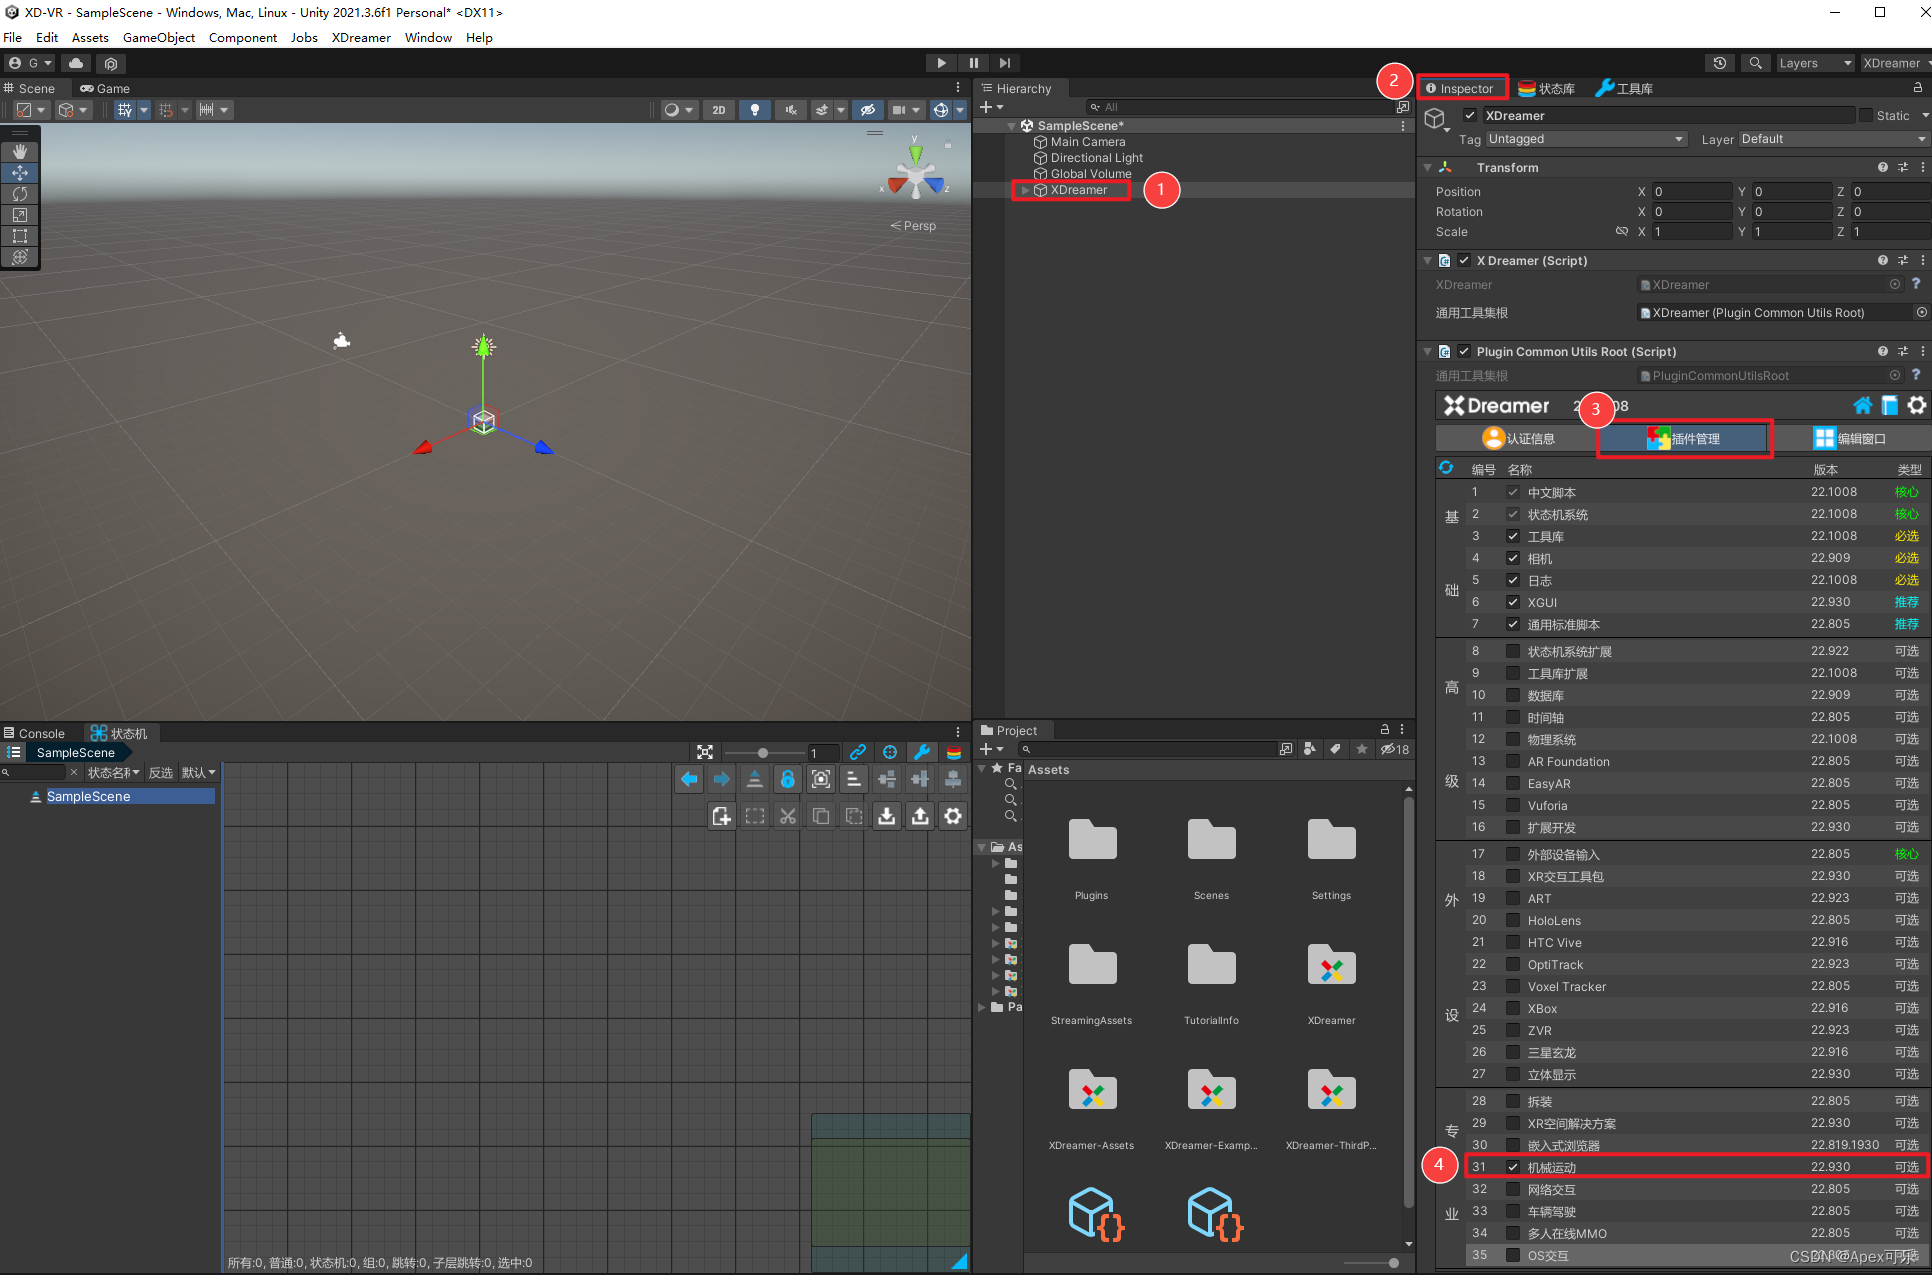This screenshot has height=1275, width=1932.
Task: Click the fit-to-view icon in state machine toolbar
Action: [705, 752]
